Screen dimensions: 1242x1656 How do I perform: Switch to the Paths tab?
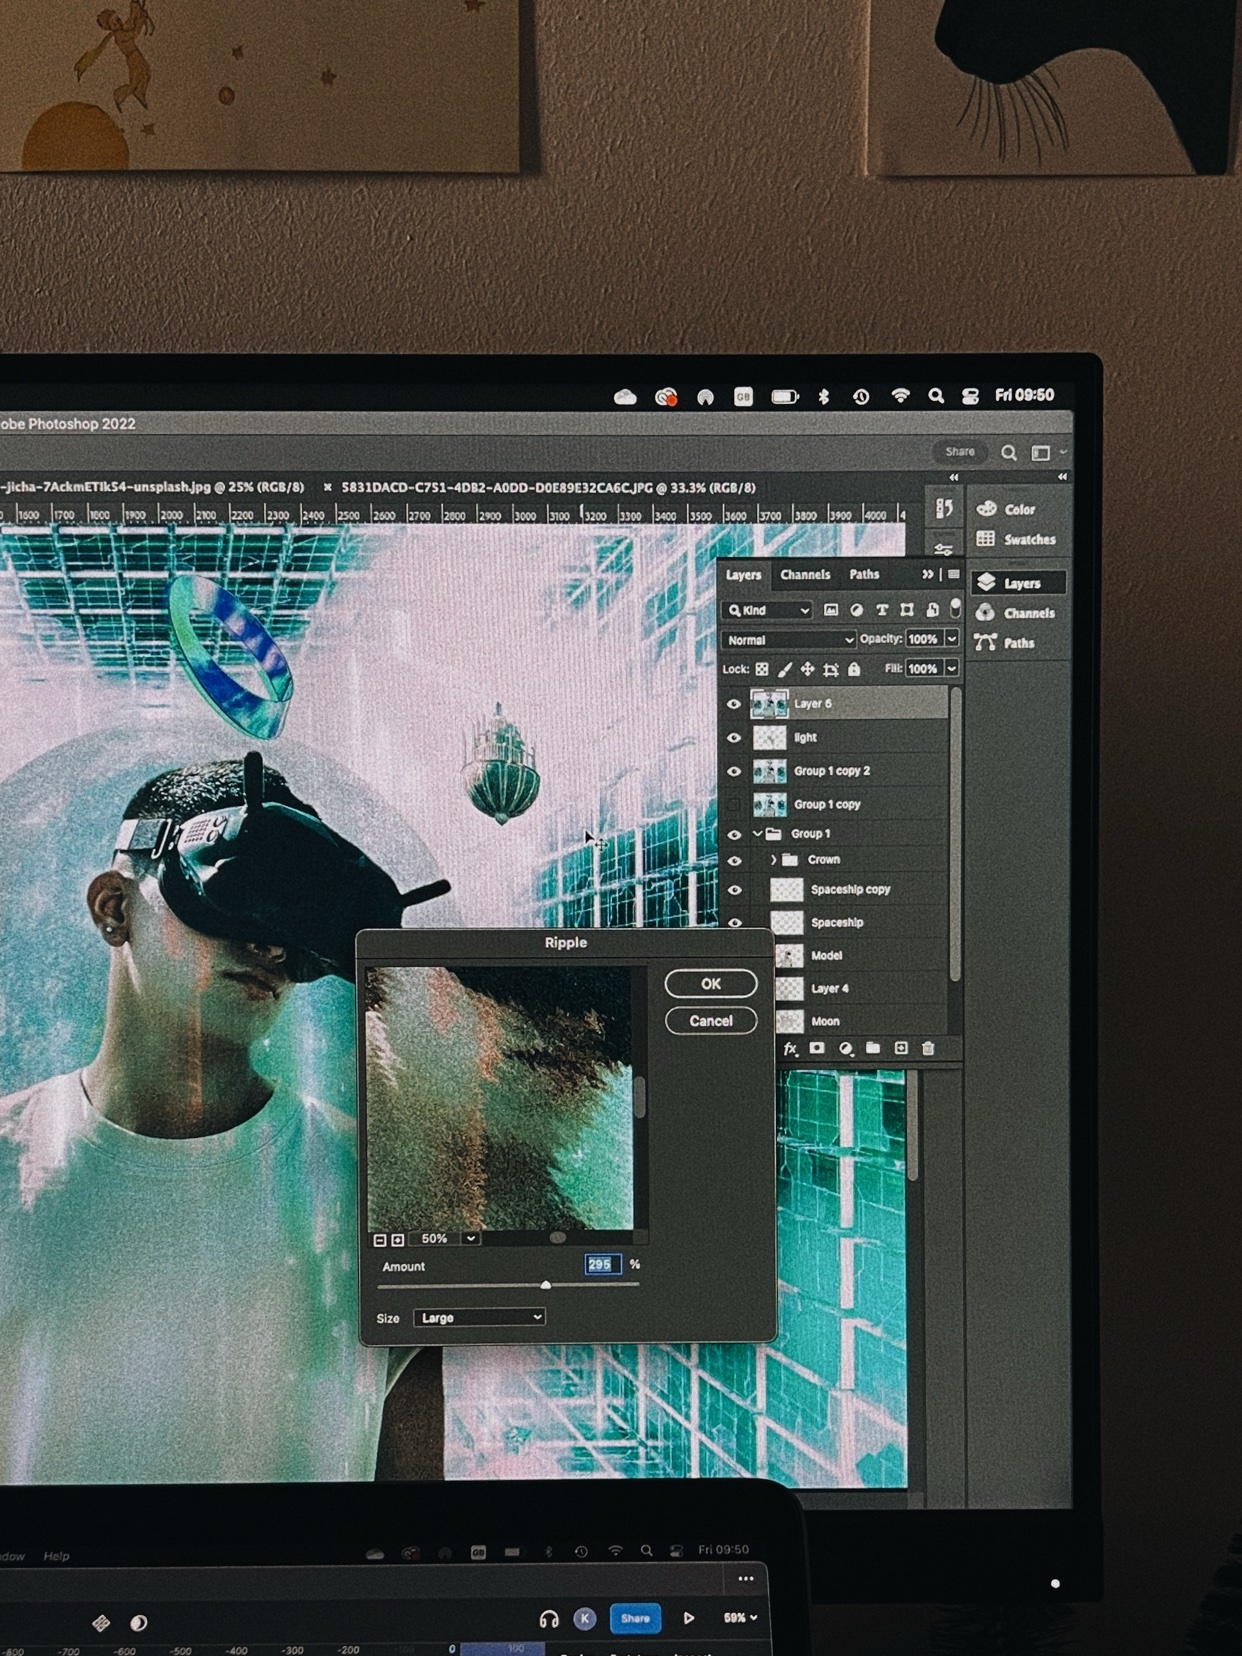(x=864, y=575)
